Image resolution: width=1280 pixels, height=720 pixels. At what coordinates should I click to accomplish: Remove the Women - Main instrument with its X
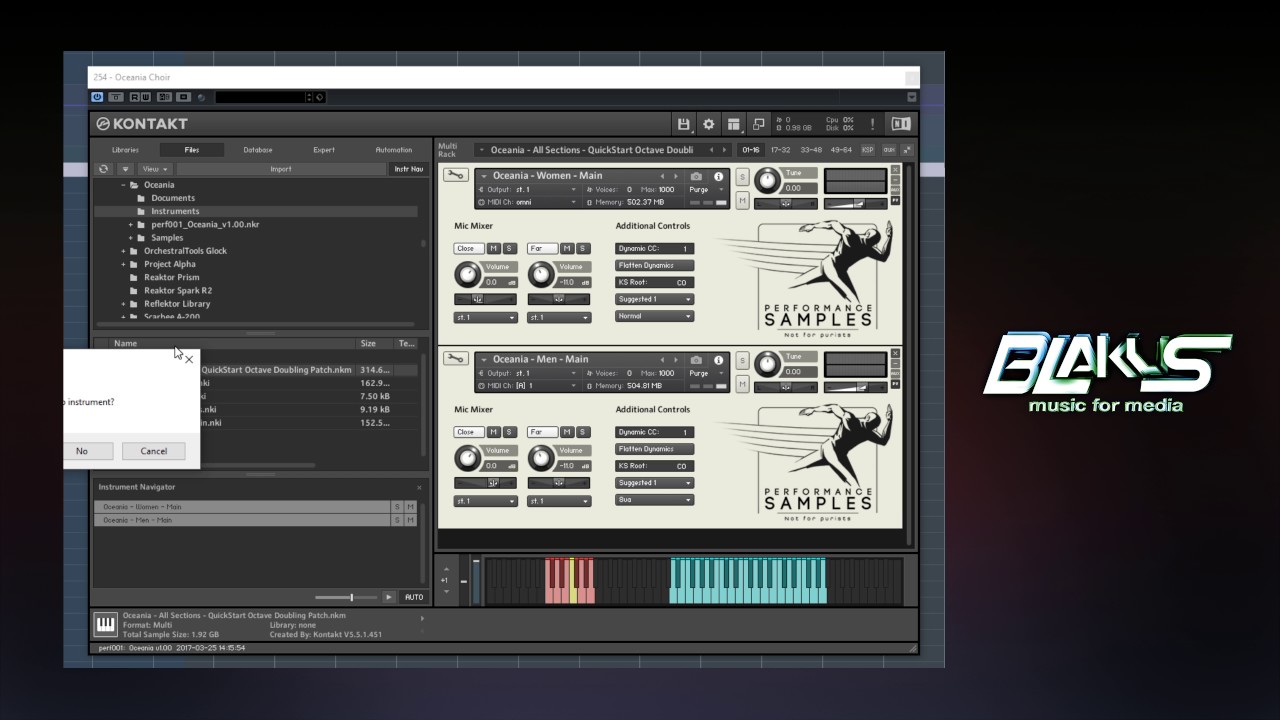895,170
